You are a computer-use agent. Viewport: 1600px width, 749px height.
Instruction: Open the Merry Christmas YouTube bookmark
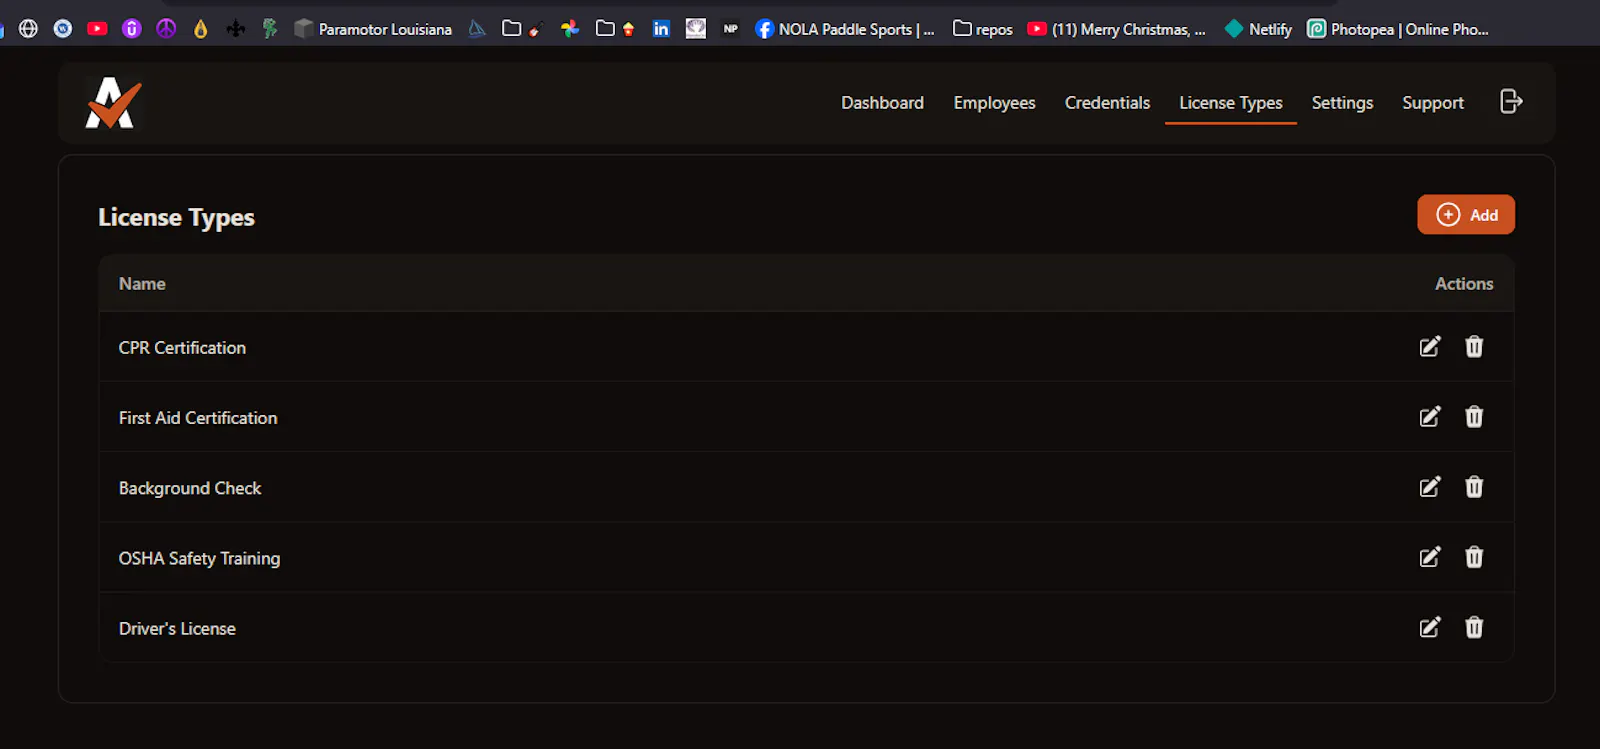pyautogui.click(x=1116, y=29)
